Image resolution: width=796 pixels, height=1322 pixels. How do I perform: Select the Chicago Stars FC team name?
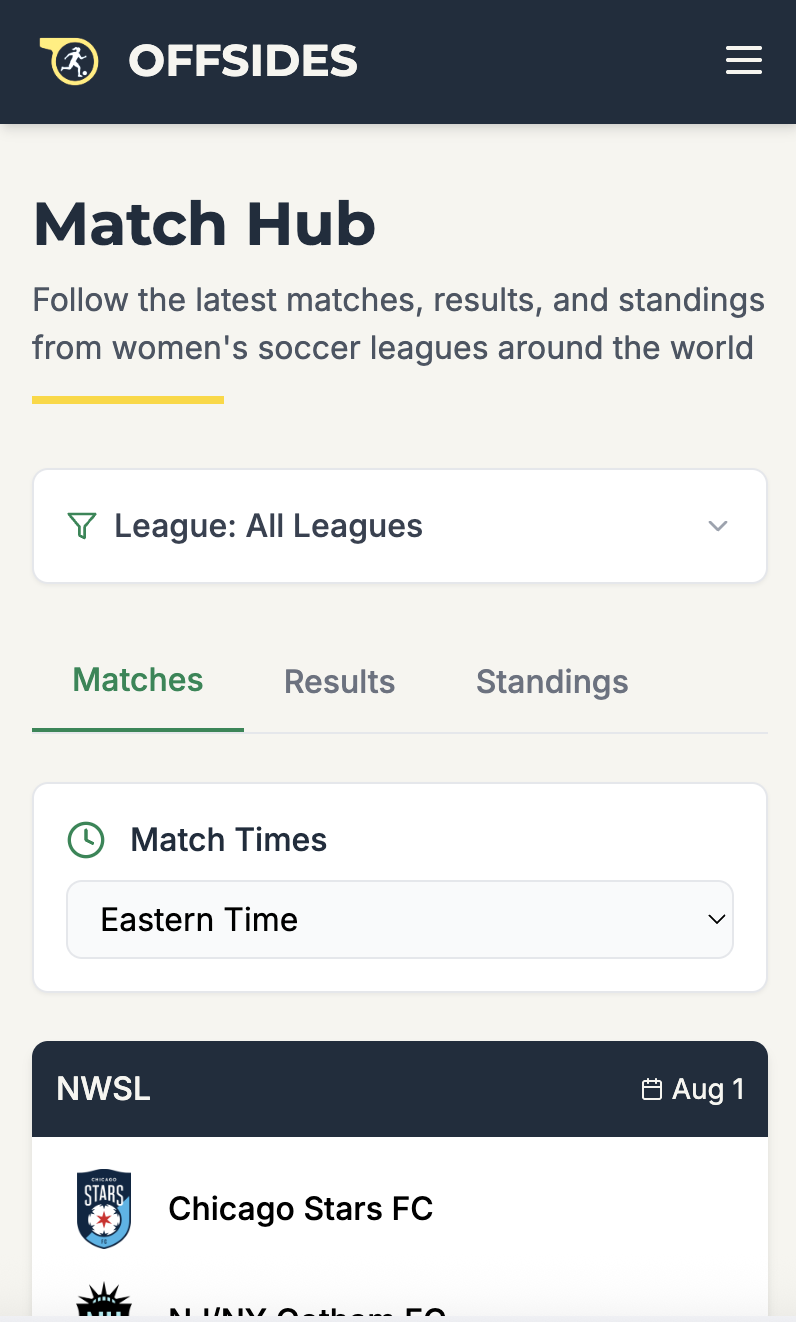coord(300,1209)
